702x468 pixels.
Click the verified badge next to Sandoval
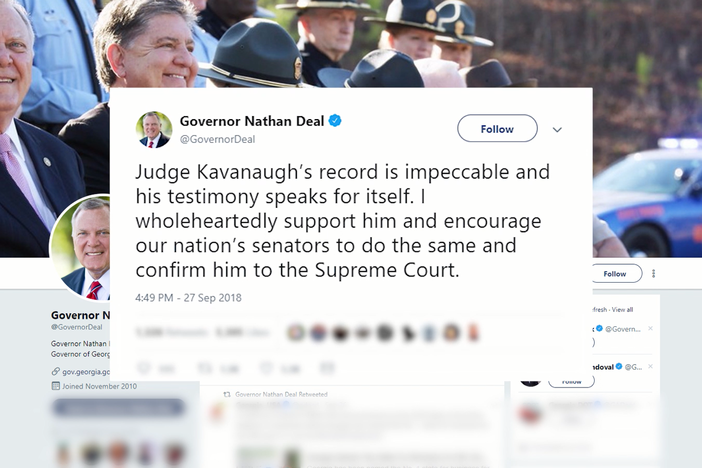point(619,366)
